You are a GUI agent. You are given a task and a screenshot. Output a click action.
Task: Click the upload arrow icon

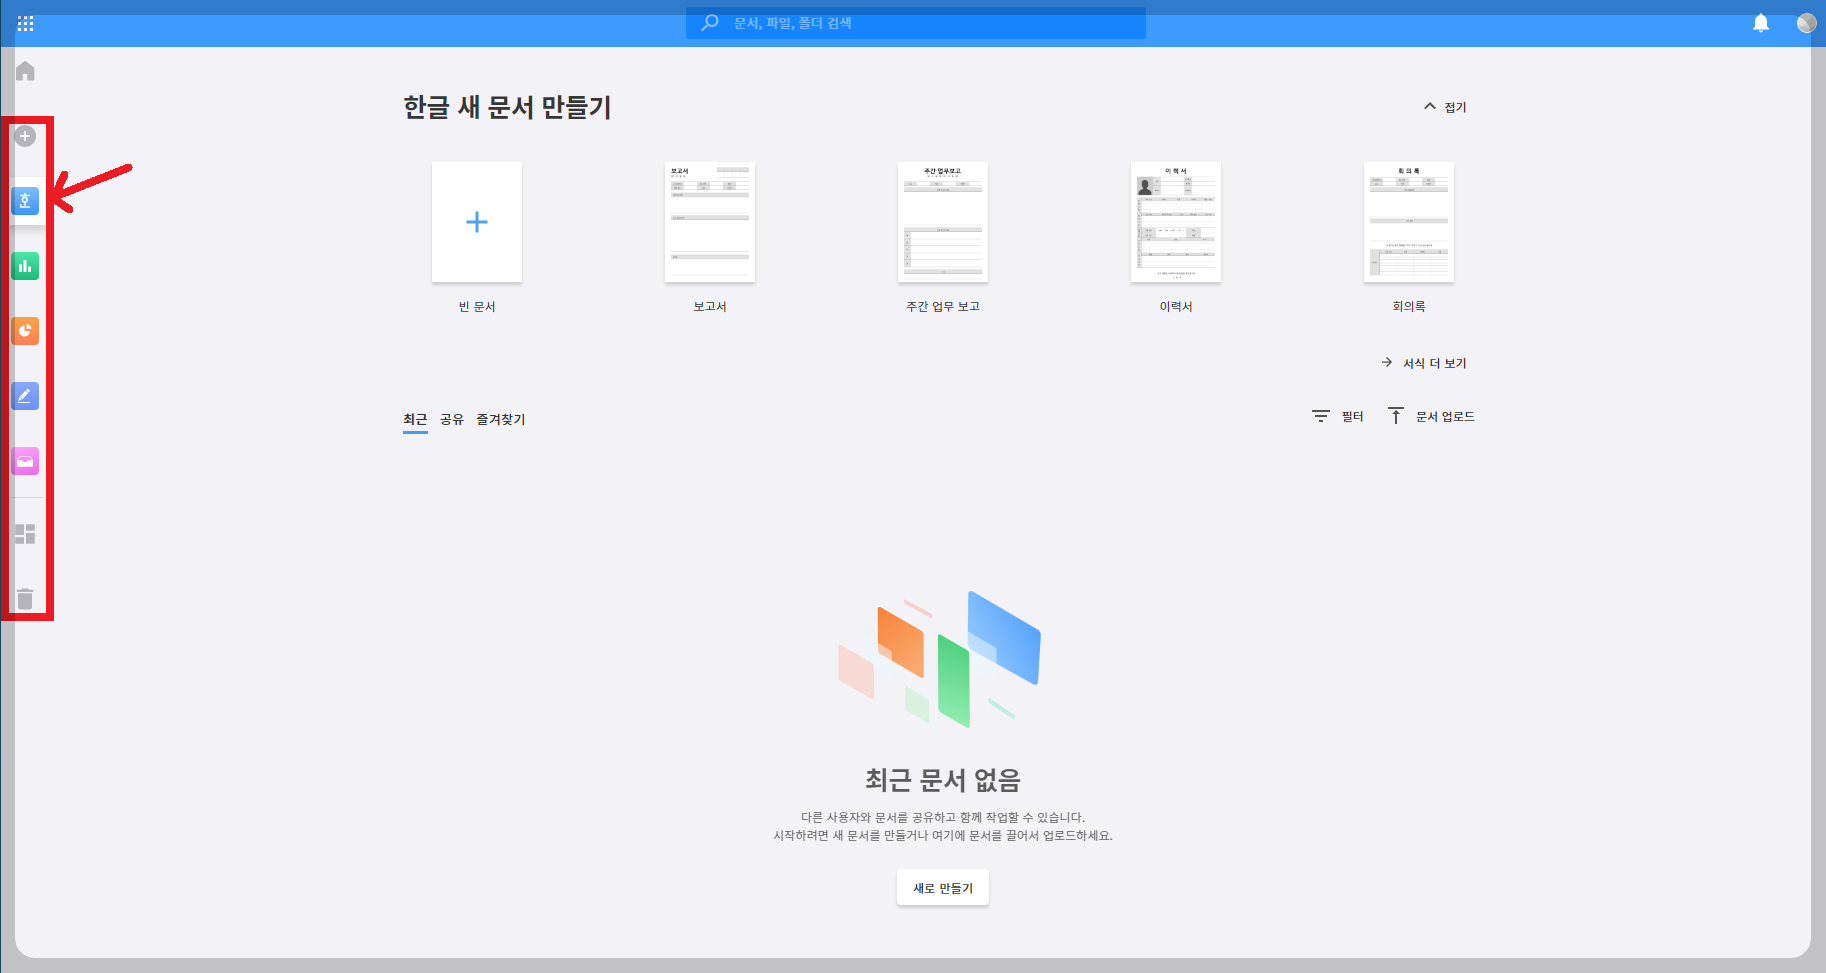tap(1396, 416)
